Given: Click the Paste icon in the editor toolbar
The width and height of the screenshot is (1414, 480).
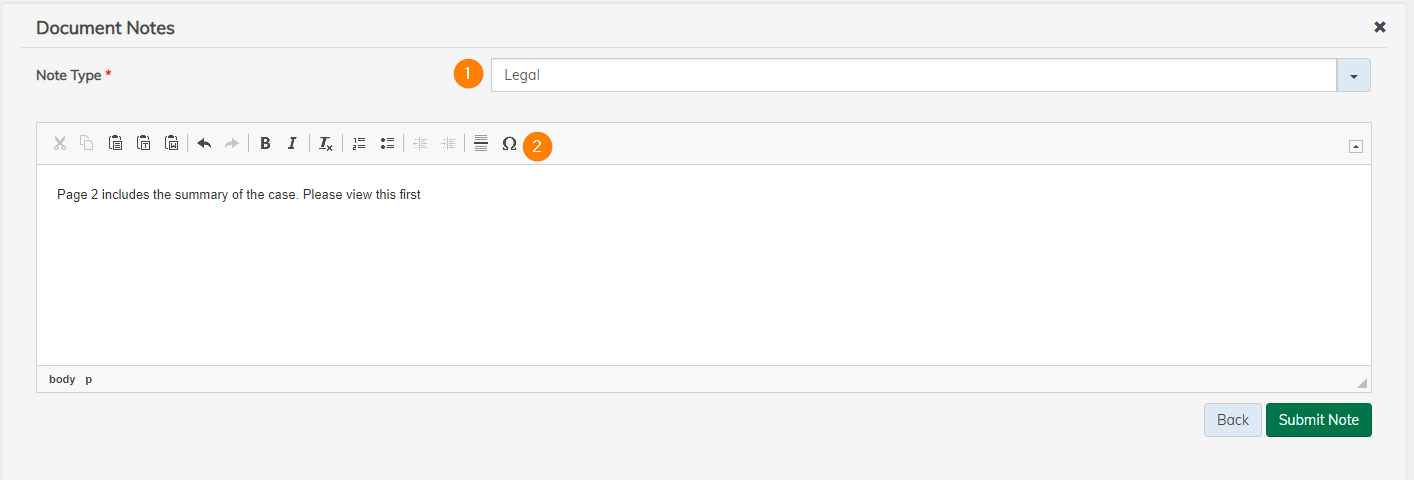Looking at the screenshot, I should click(116, 144).
